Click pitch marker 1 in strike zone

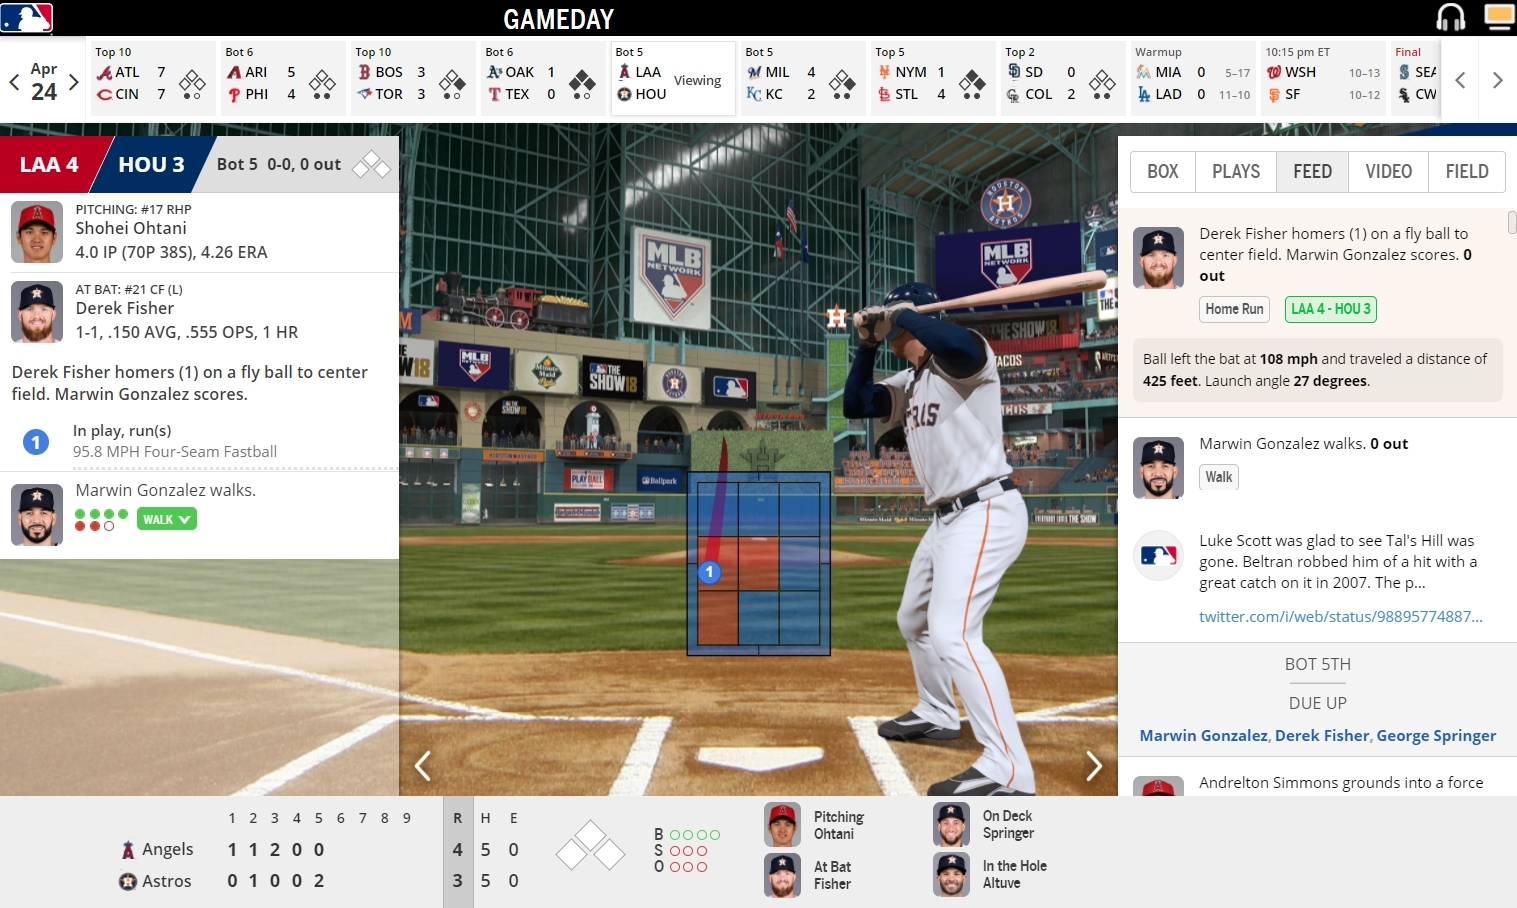(x=709, y=572)
